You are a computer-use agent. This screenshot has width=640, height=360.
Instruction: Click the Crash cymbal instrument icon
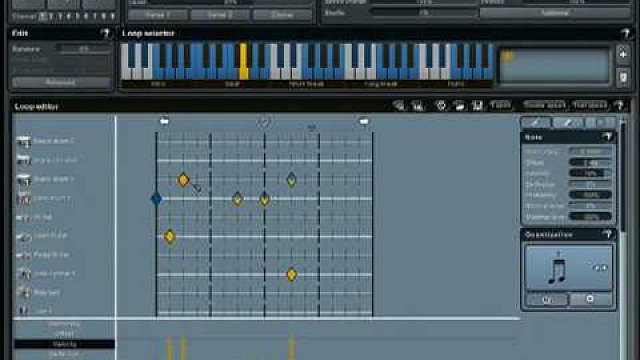(23, 274)
